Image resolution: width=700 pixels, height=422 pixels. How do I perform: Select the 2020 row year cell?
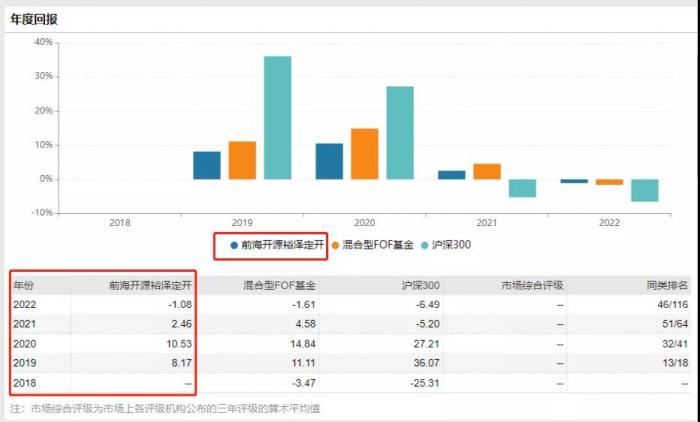[x=25, y=344]
